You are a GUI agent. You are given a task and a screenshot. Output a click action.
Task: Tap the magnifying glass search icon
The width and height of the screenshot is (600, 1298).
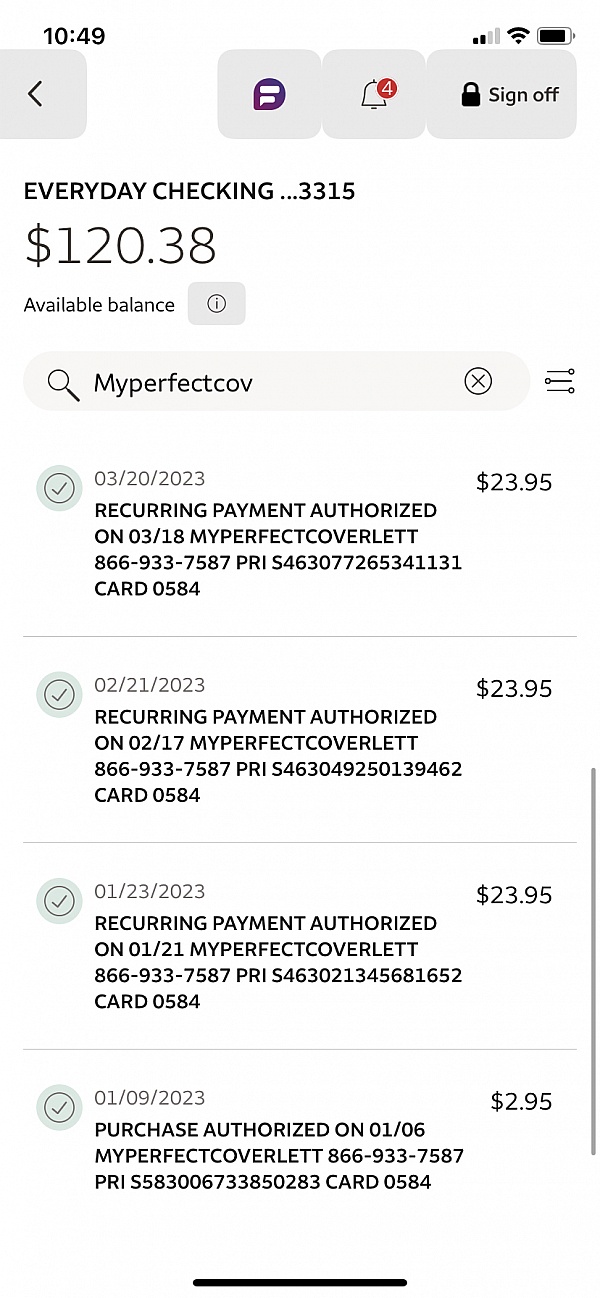63,382
